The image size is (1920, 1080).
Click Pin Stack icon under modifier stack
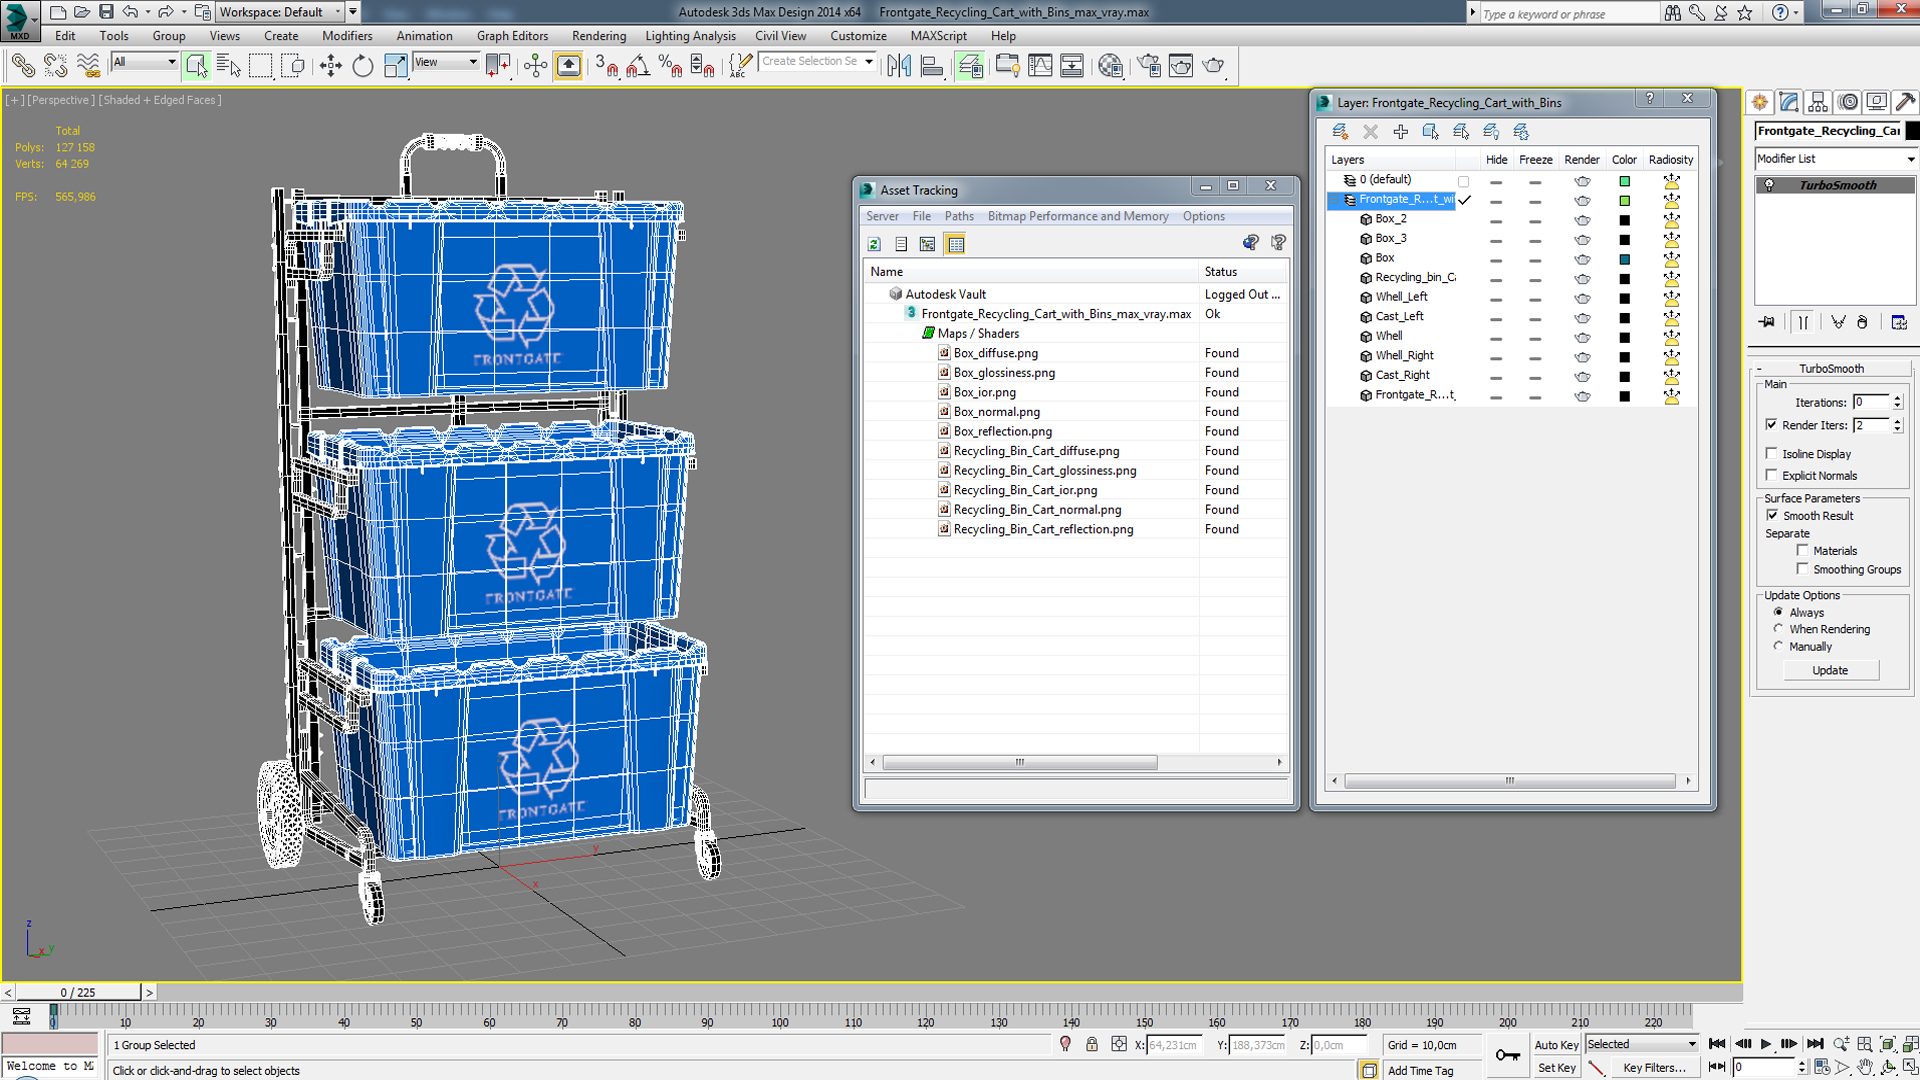[1767, 322]
